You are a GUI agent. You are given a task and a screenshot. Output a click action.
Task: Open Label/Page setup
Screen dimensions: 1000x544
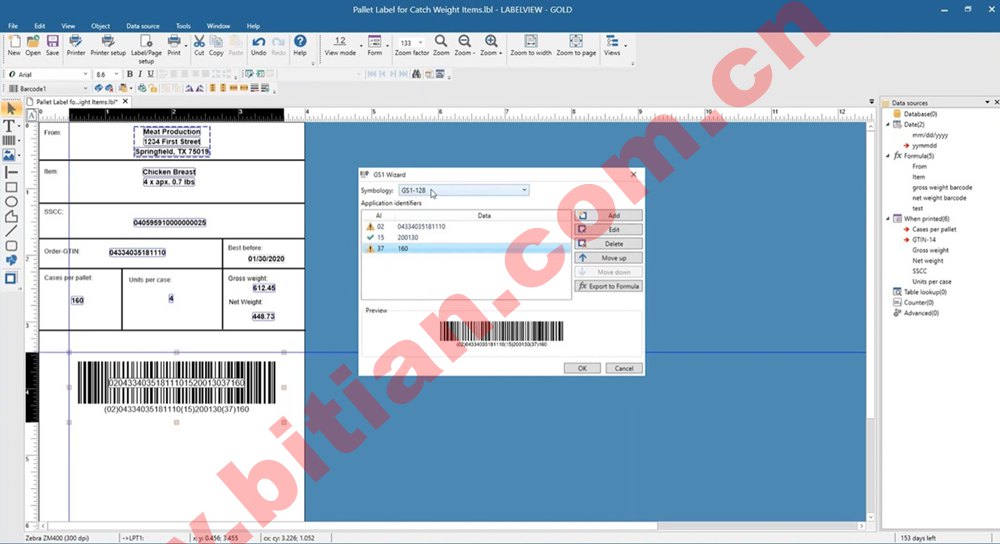tap(146, 49)
